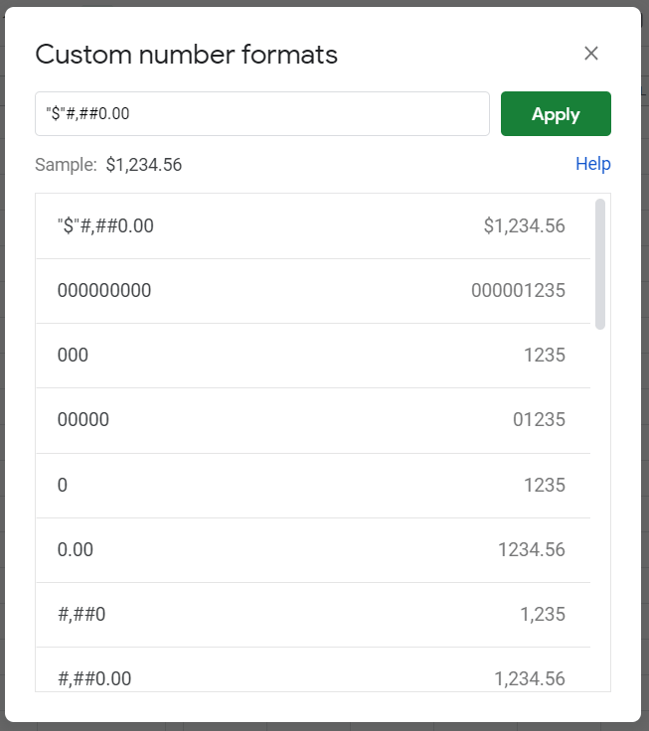
Task: Choose the 0.00 format pattern
Action: click(75, 549)
